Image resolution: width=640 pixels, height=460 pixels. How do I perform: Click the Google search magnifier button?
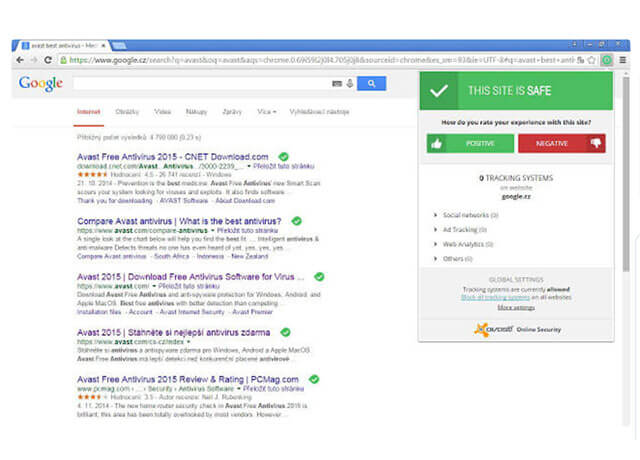(370, 84)
